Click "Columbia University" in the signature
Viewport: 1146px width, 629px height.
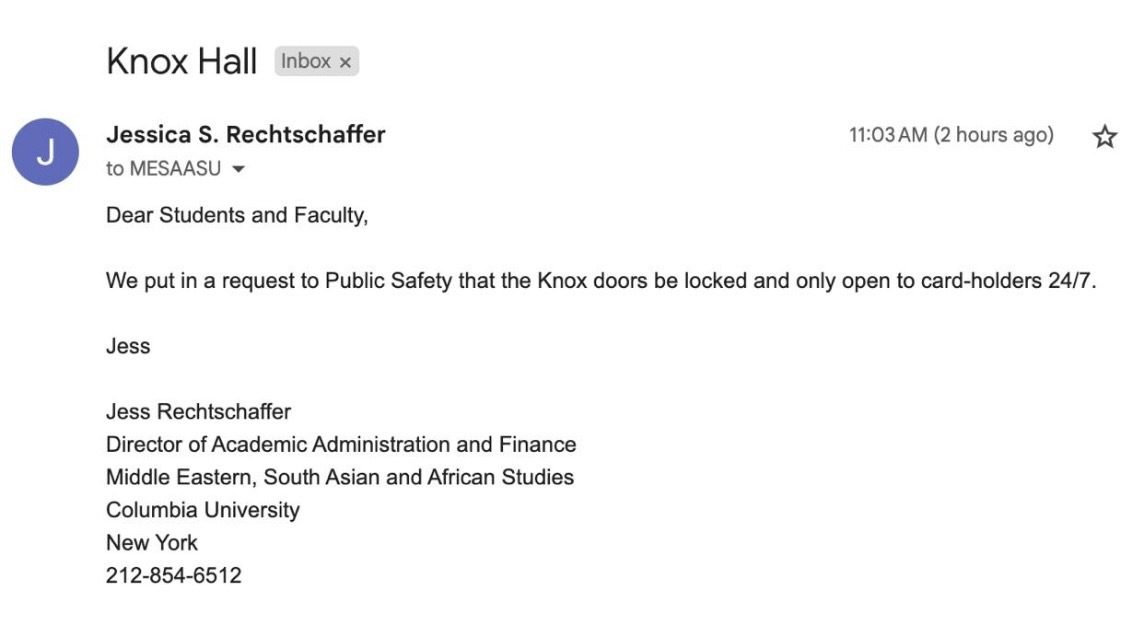[x=203, y=510]
